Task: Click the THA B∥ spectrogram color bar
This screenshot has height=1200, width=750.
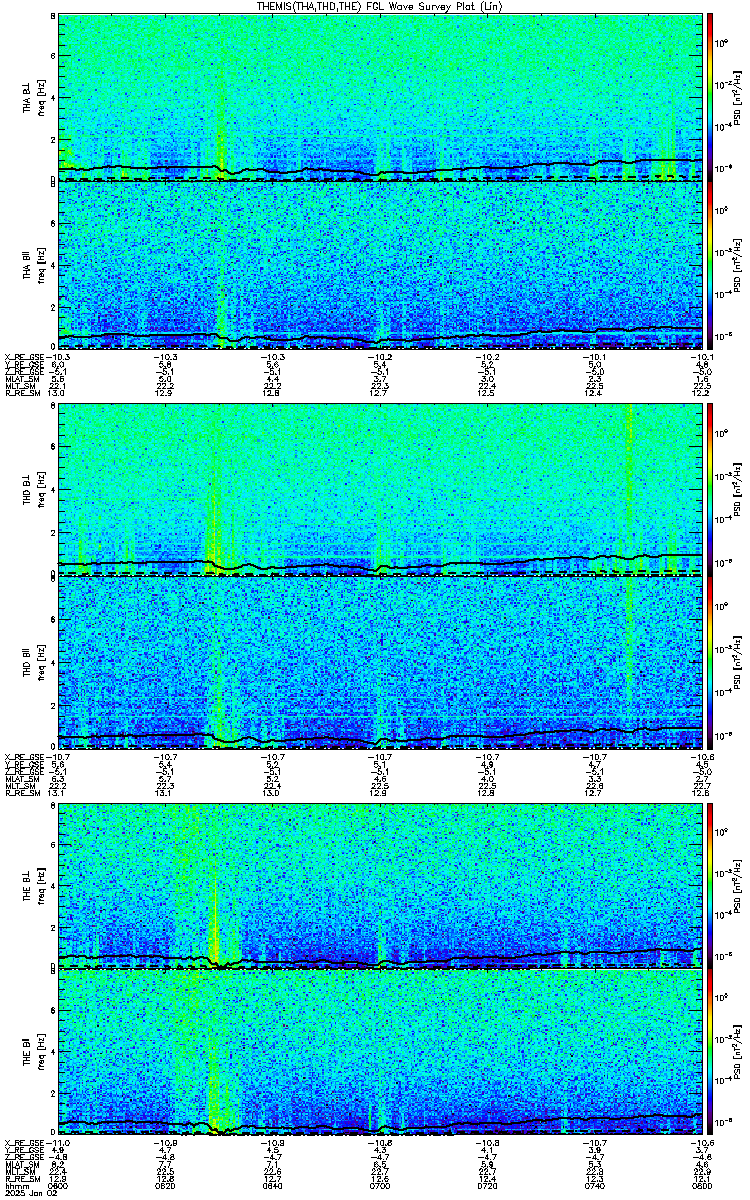Action: pos(710,265)
